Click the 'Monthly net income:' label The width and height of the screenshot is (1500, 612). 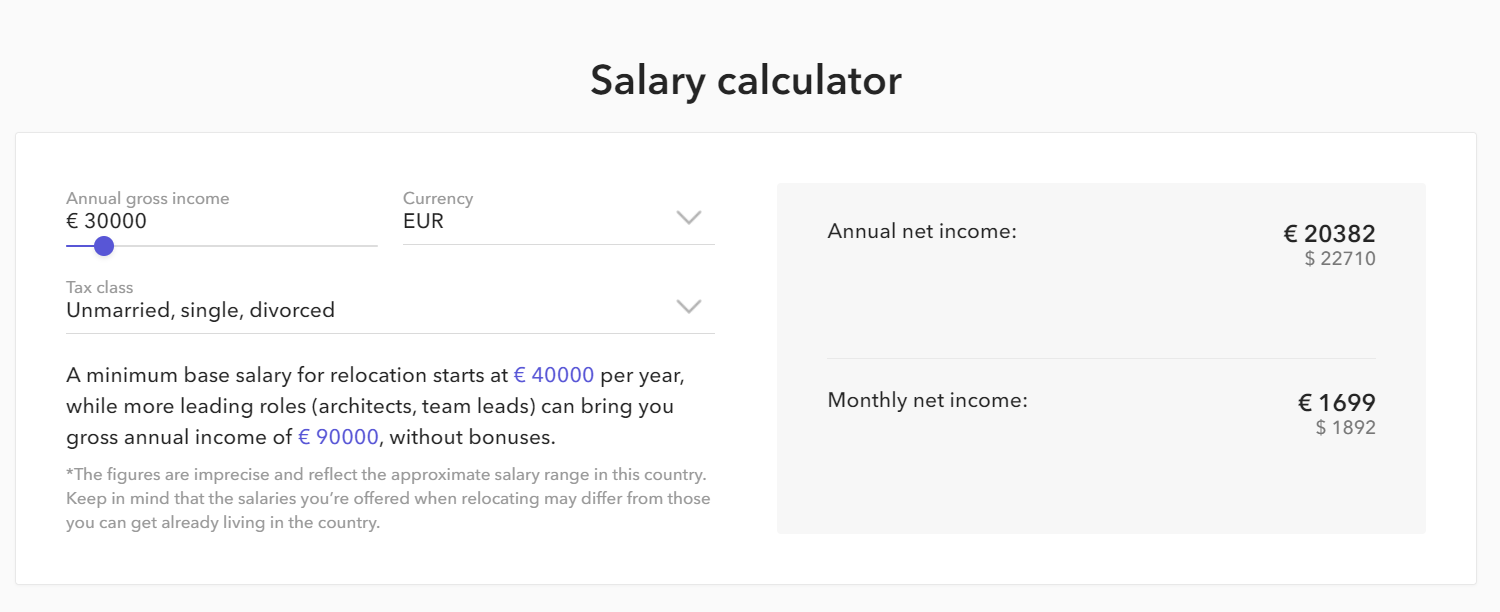[928, 400]
